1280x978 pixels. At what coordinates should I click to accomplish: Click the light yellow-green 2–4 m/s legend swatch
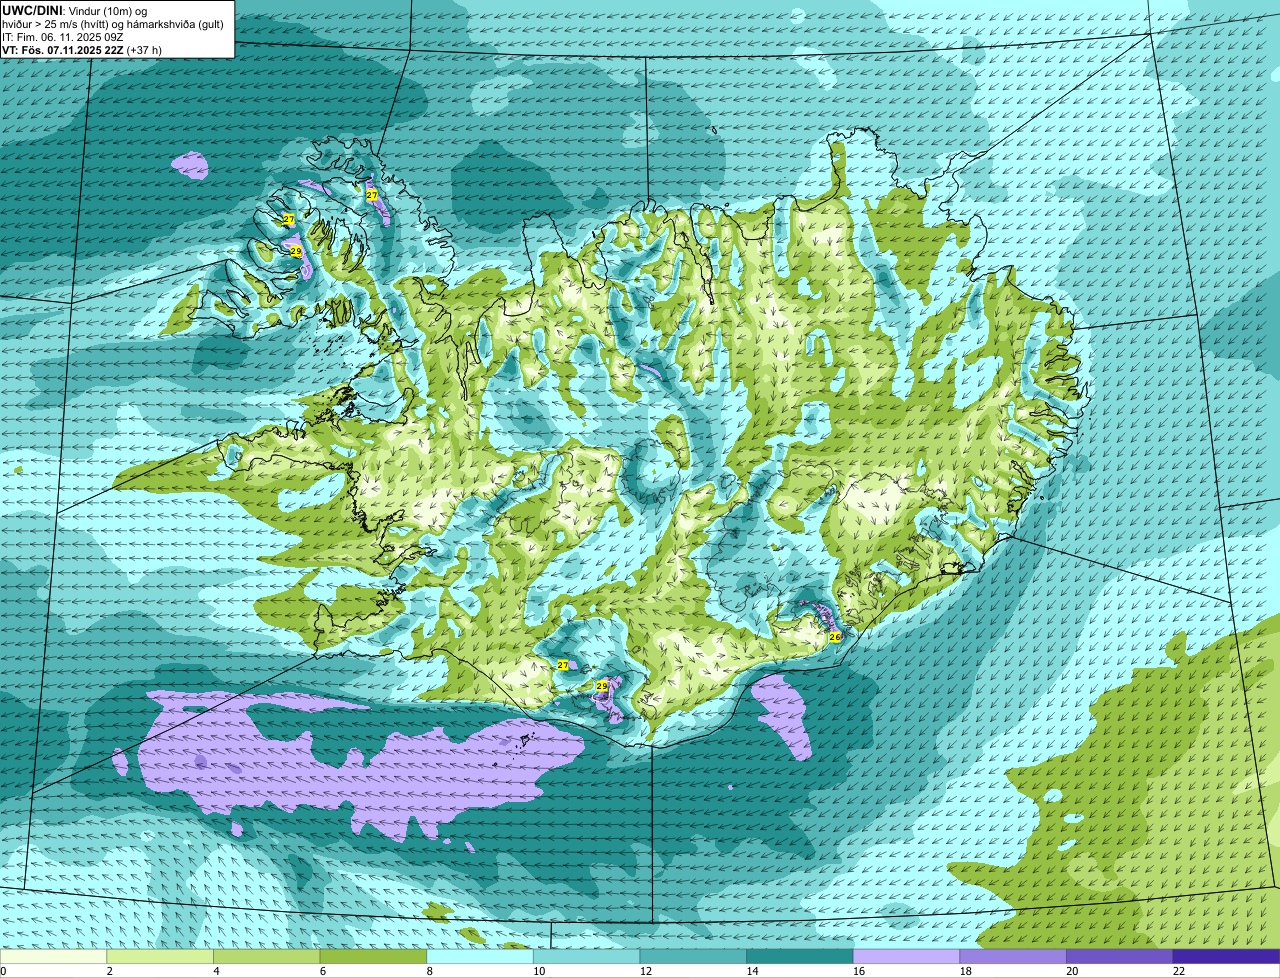pyautogui.click(x=160, y=957)
